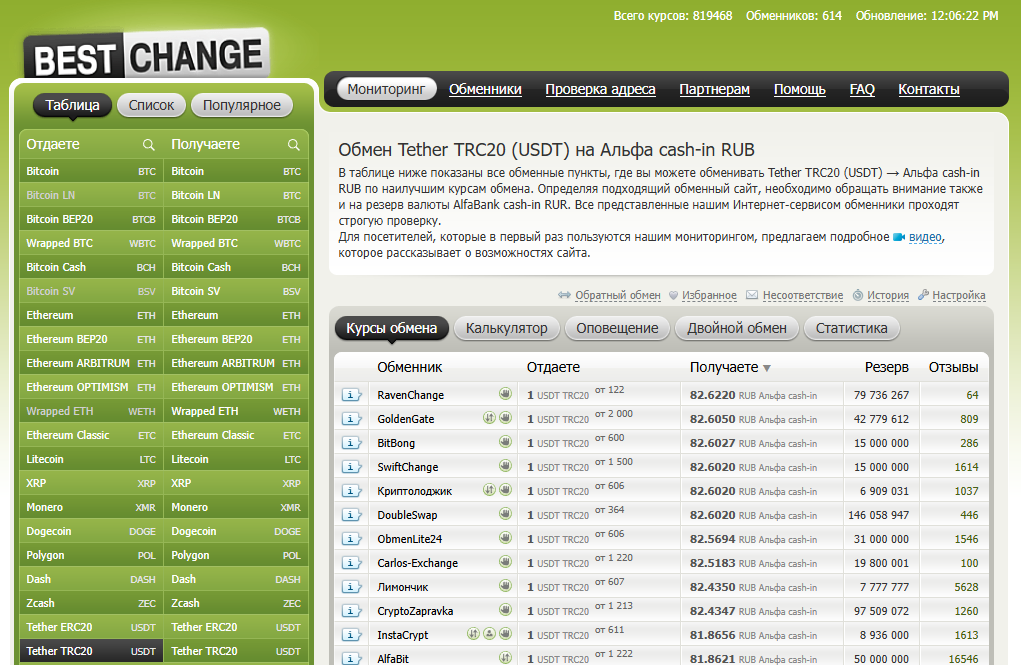Viewport: 1021px width, 665px height.
Task: Select Tether TRC20 in Отдаете column
Action: (91, 651)
